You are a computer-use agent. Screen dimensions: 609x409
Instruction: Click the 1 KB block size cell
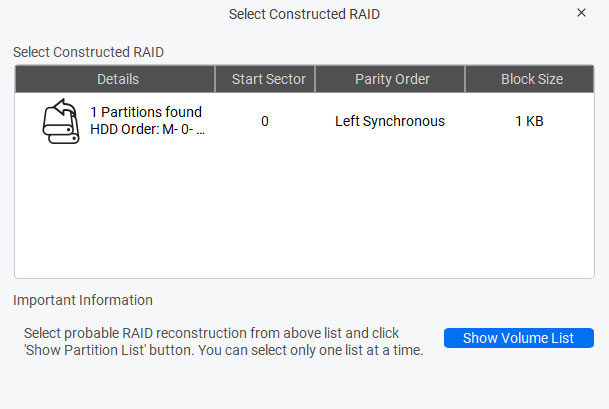pyautogui.click(x=529, y=121)
